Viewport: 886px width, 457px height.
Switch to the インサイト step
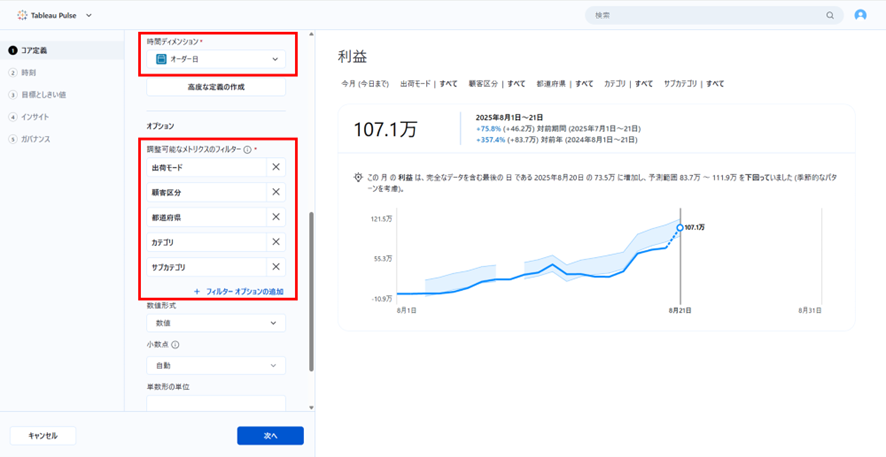pyautogui.click(x=34, y=117)
